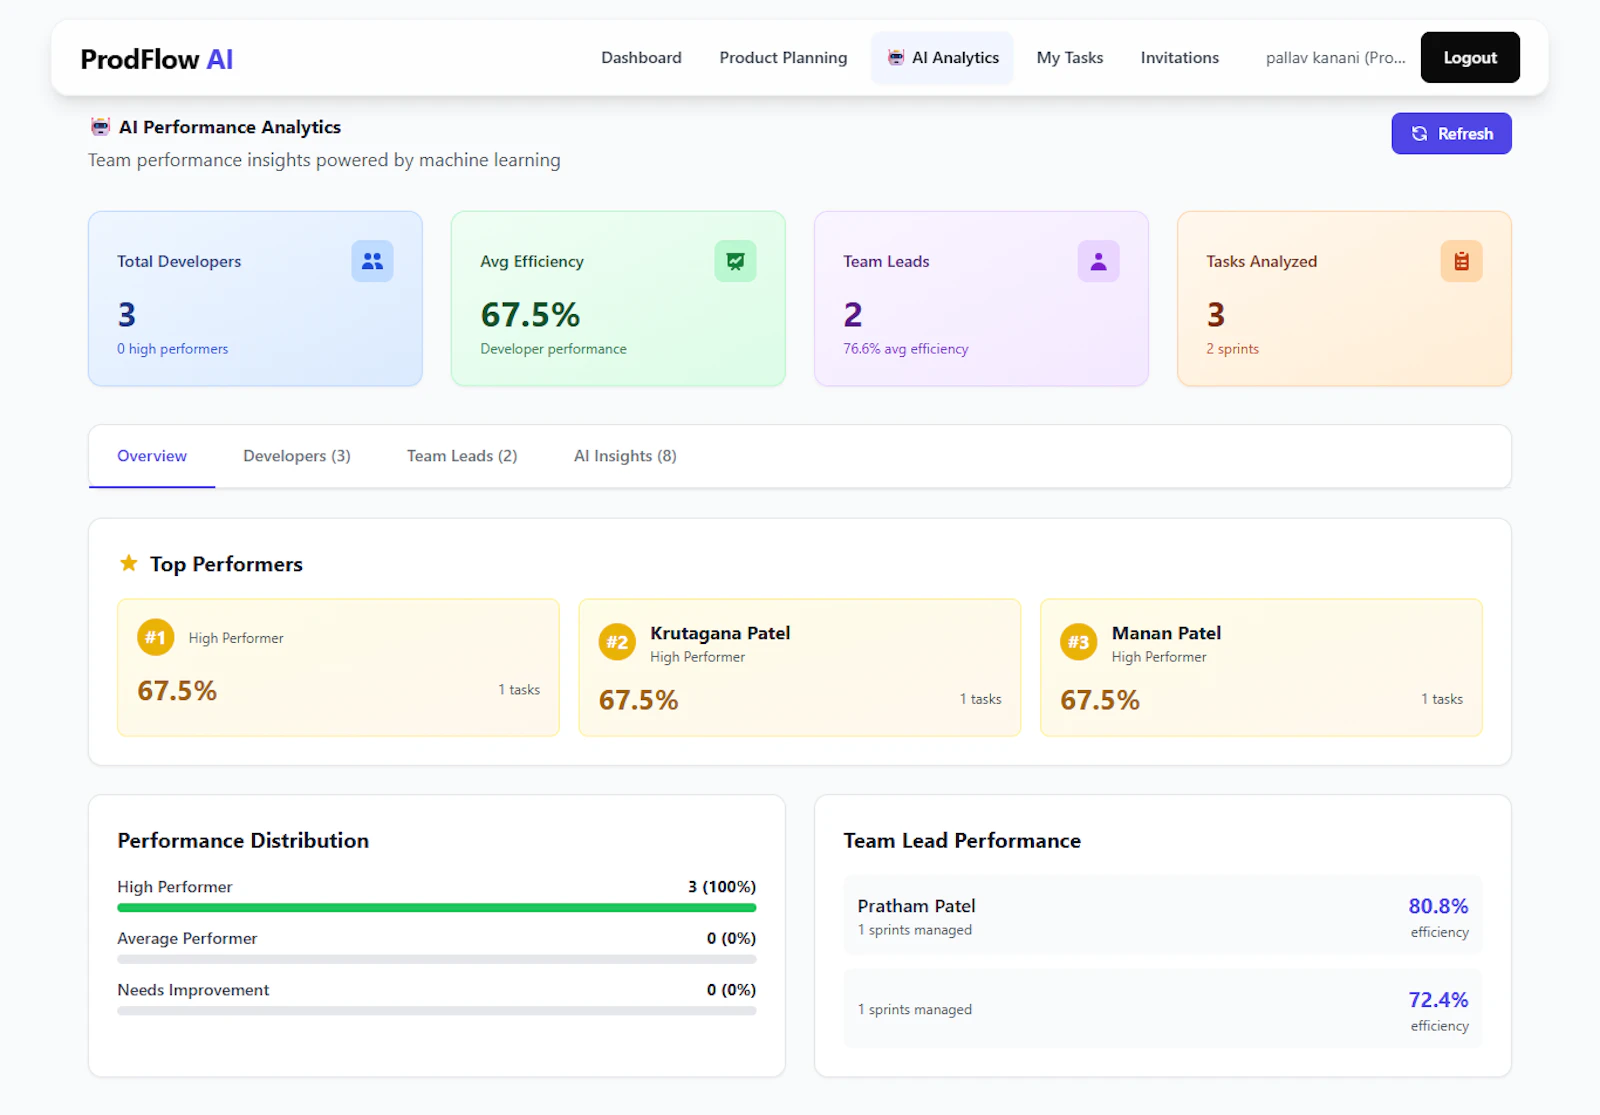Select Pratham Patel's performance entry
The width and height of the screenshot is (1600, 1115).
[1162, 915]
